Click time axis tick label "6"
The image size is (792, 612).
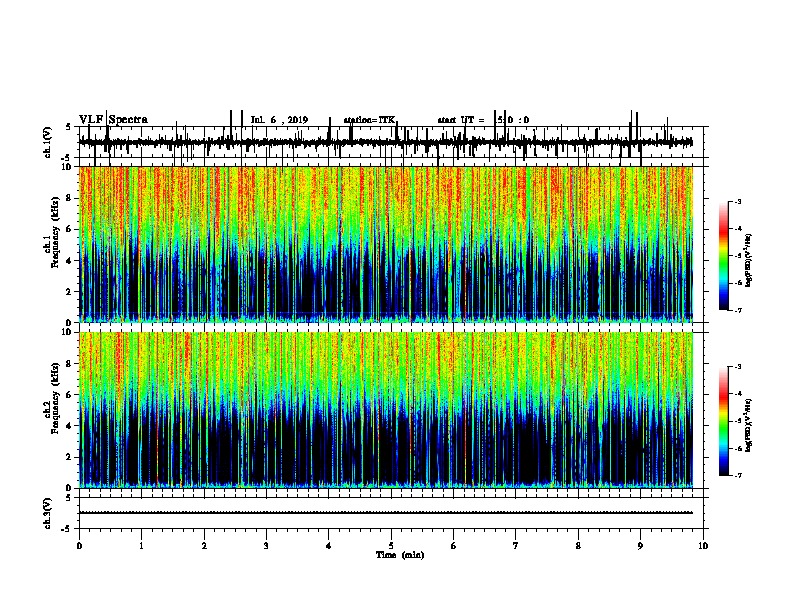coord(454,546)
